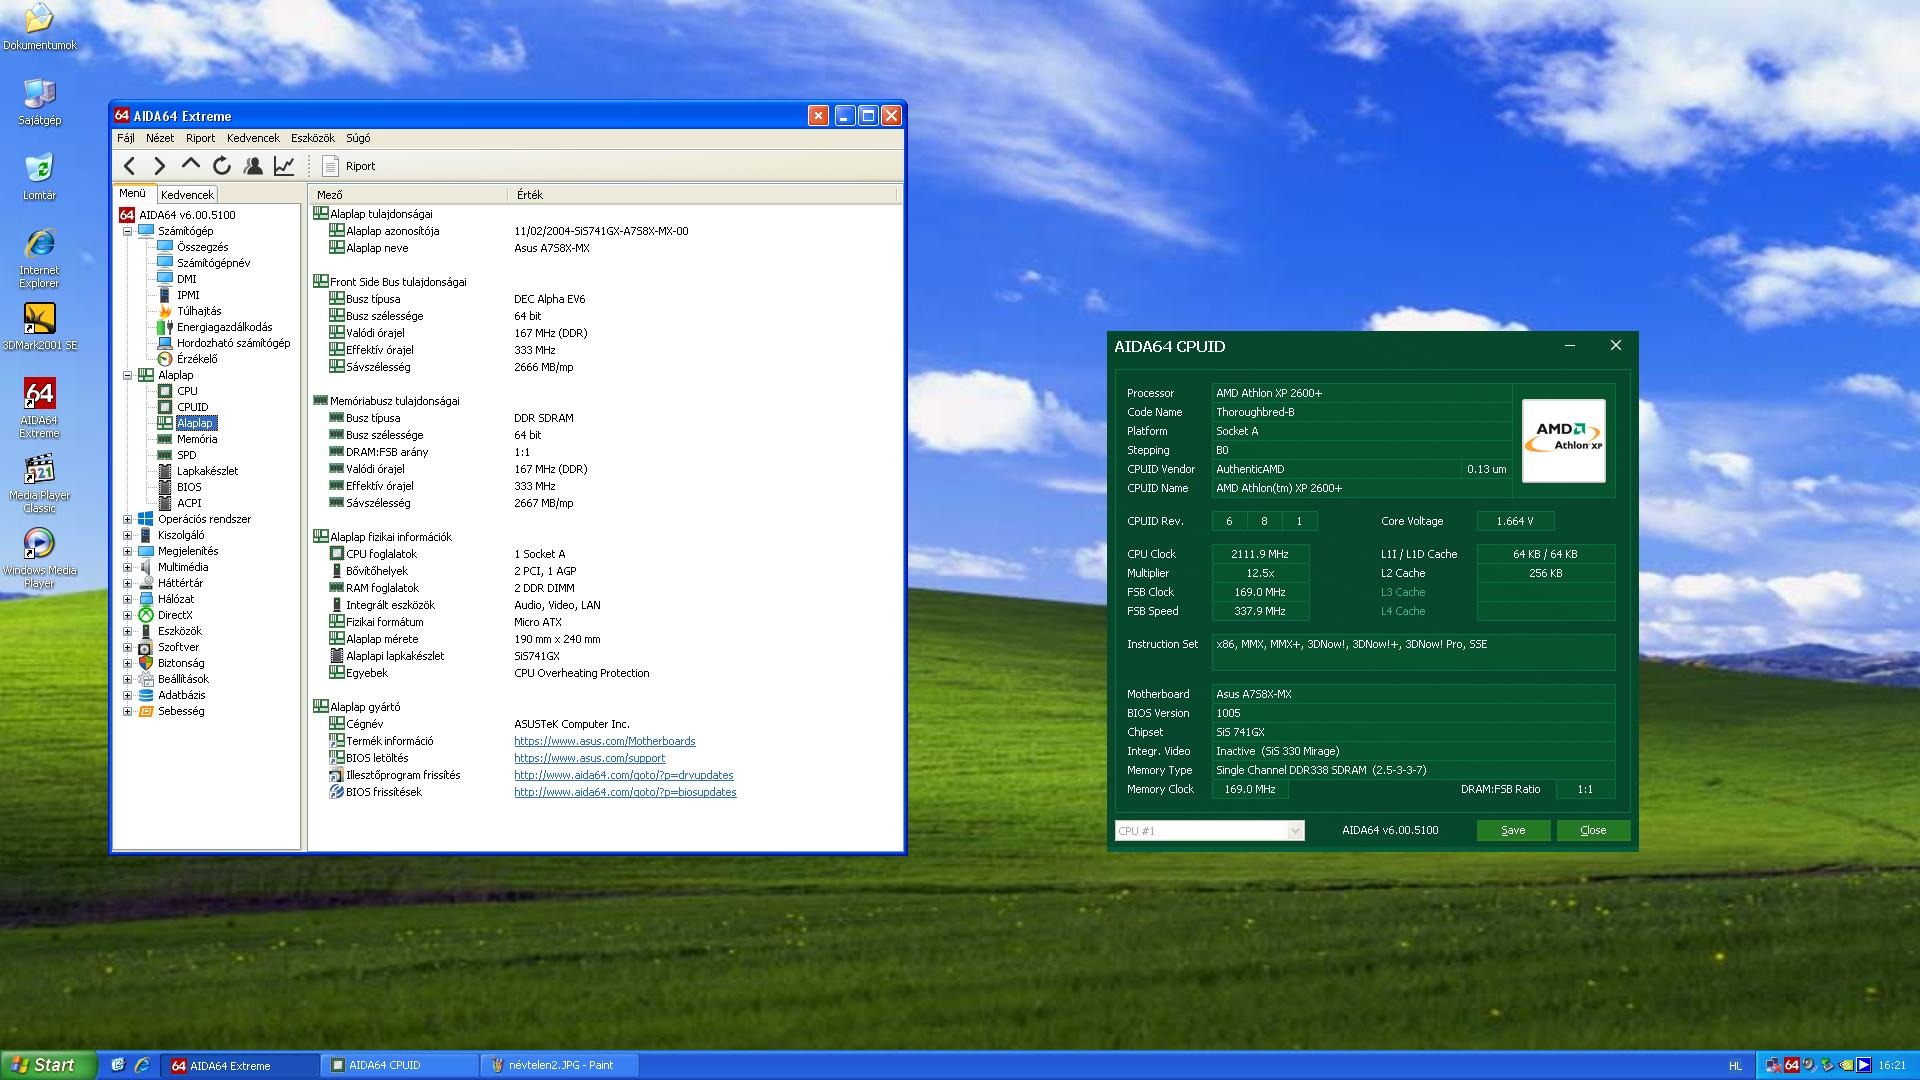Click the graph chart toolbar icon
The height and width of the screenshot is (1080, 1920).
284,166
